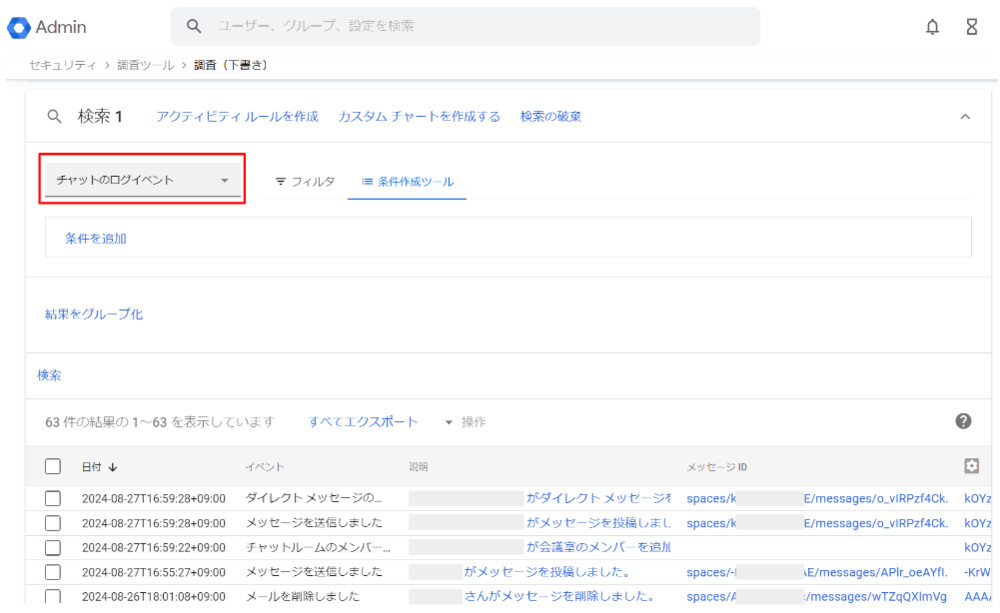Screen dimensions: 1000x613
Task: Select the 条件作成ツール tab
Action: tap(407, 182)
